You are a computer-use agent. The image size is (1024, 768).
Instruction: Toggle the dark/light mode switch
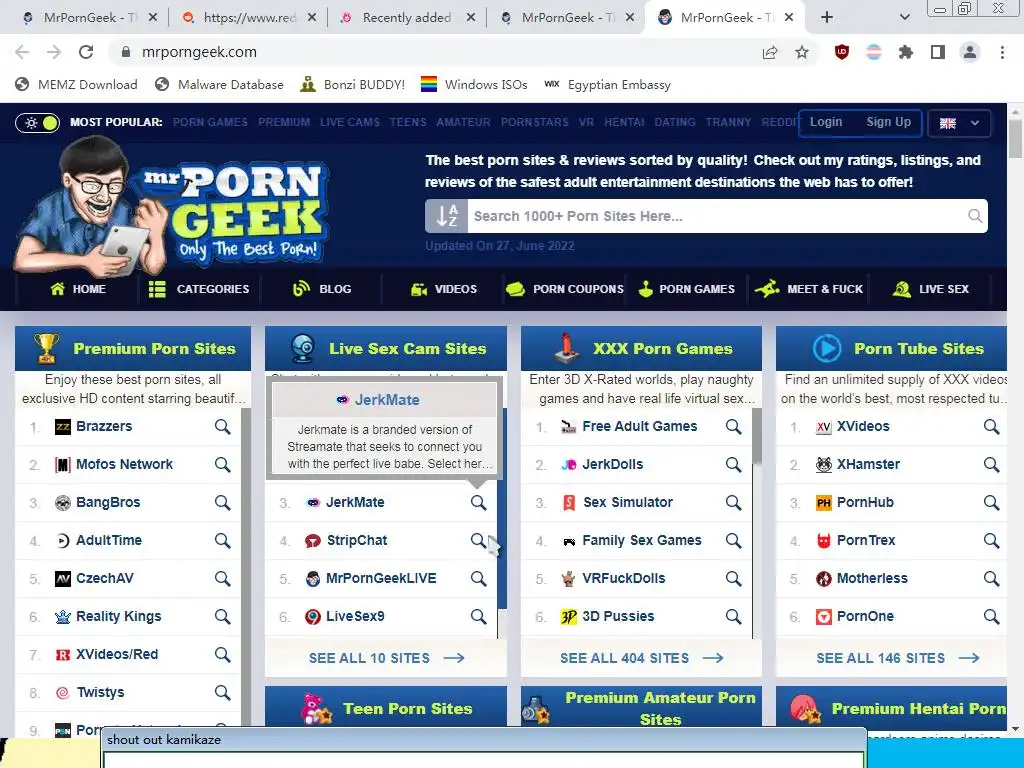(x=39, y=122)
